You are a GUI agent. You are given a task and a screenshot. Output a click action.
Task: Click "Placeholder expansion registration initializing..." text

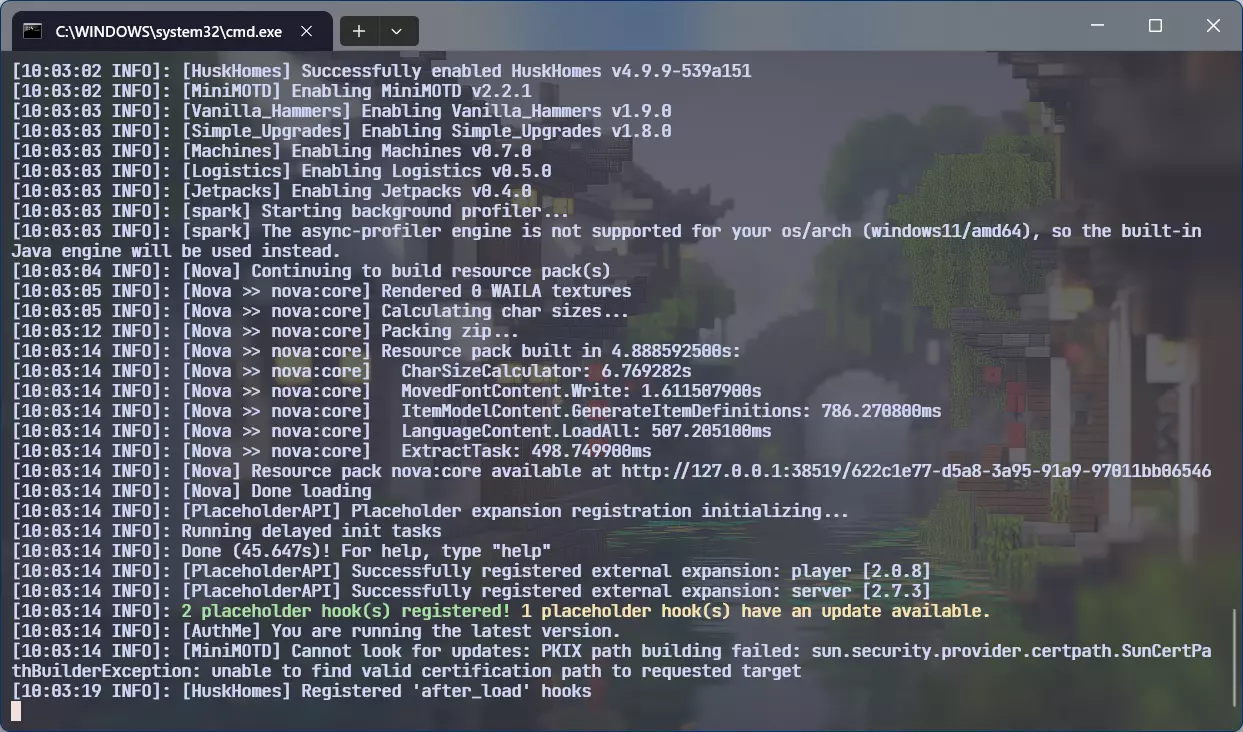(600, 511)
